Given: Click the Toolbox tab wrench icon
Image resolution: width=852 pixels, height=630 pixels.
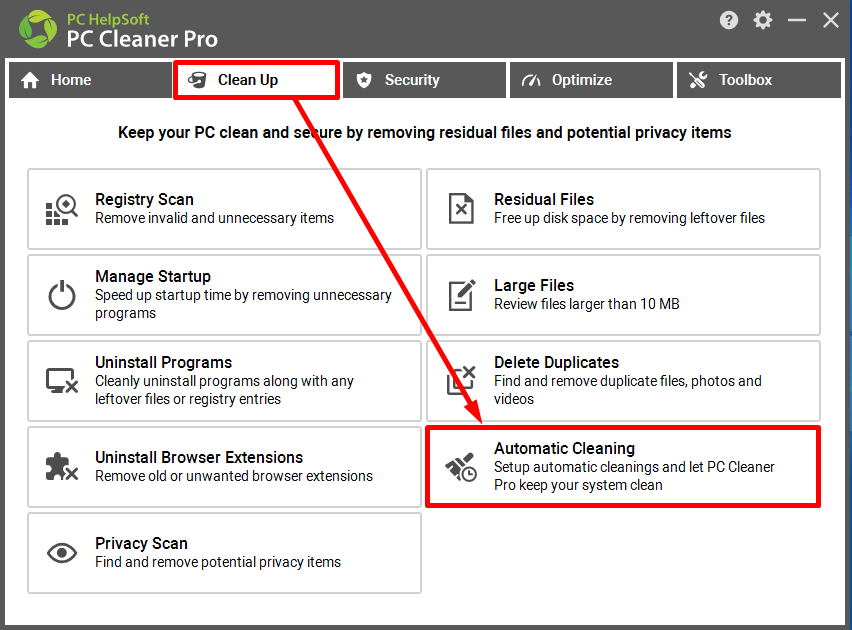Looking at the screenshot, I should [x=698, y=80].
